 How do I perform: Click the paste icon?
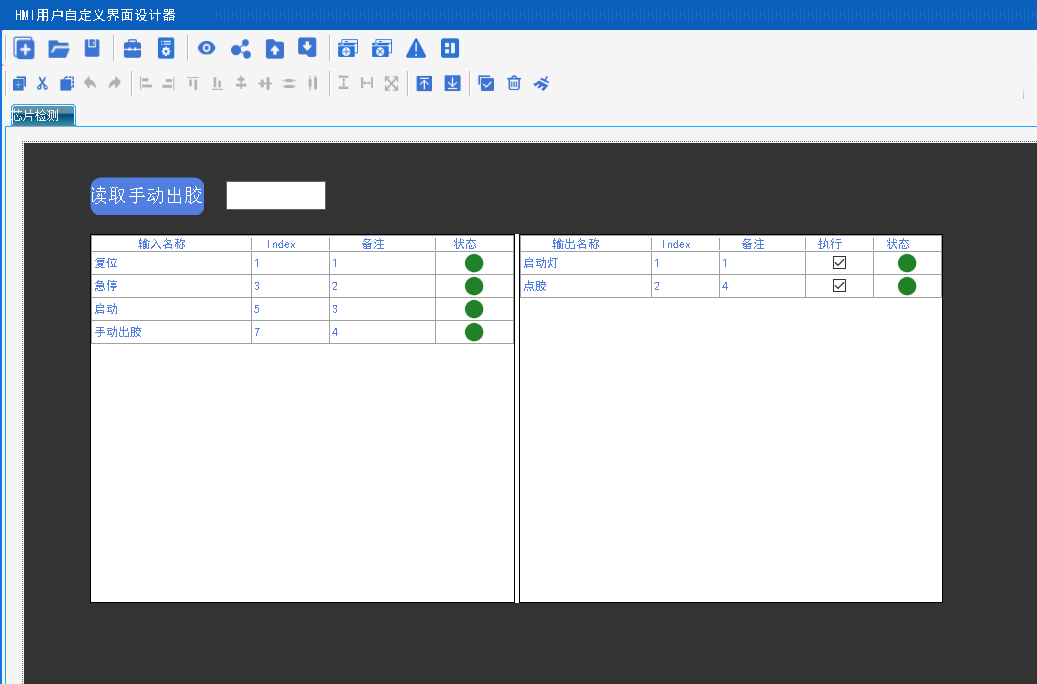(67, 83)
